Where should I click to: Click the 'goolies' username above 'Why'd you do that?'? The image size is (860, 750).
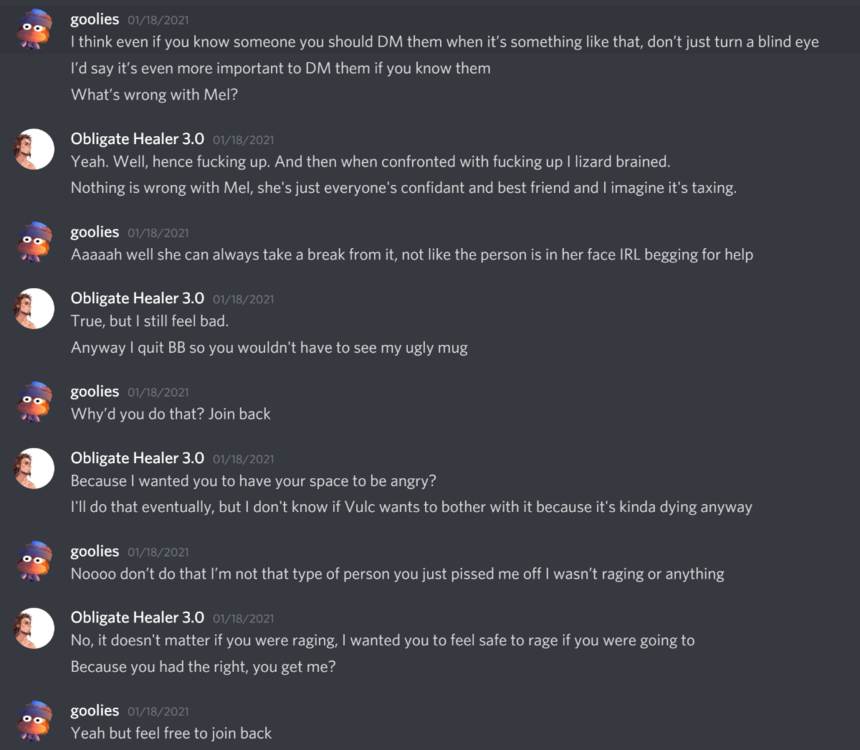[94, 391]
